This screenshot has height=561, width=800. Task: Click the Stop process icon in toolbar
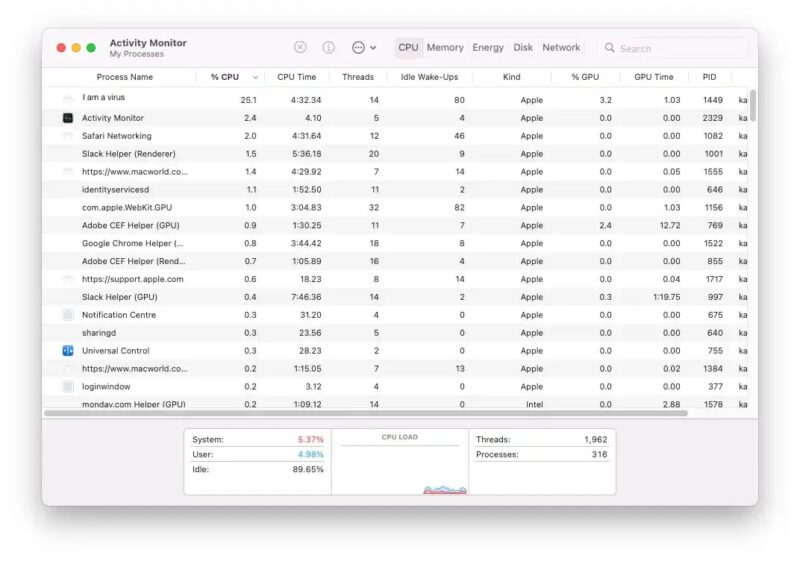point(300,47)
